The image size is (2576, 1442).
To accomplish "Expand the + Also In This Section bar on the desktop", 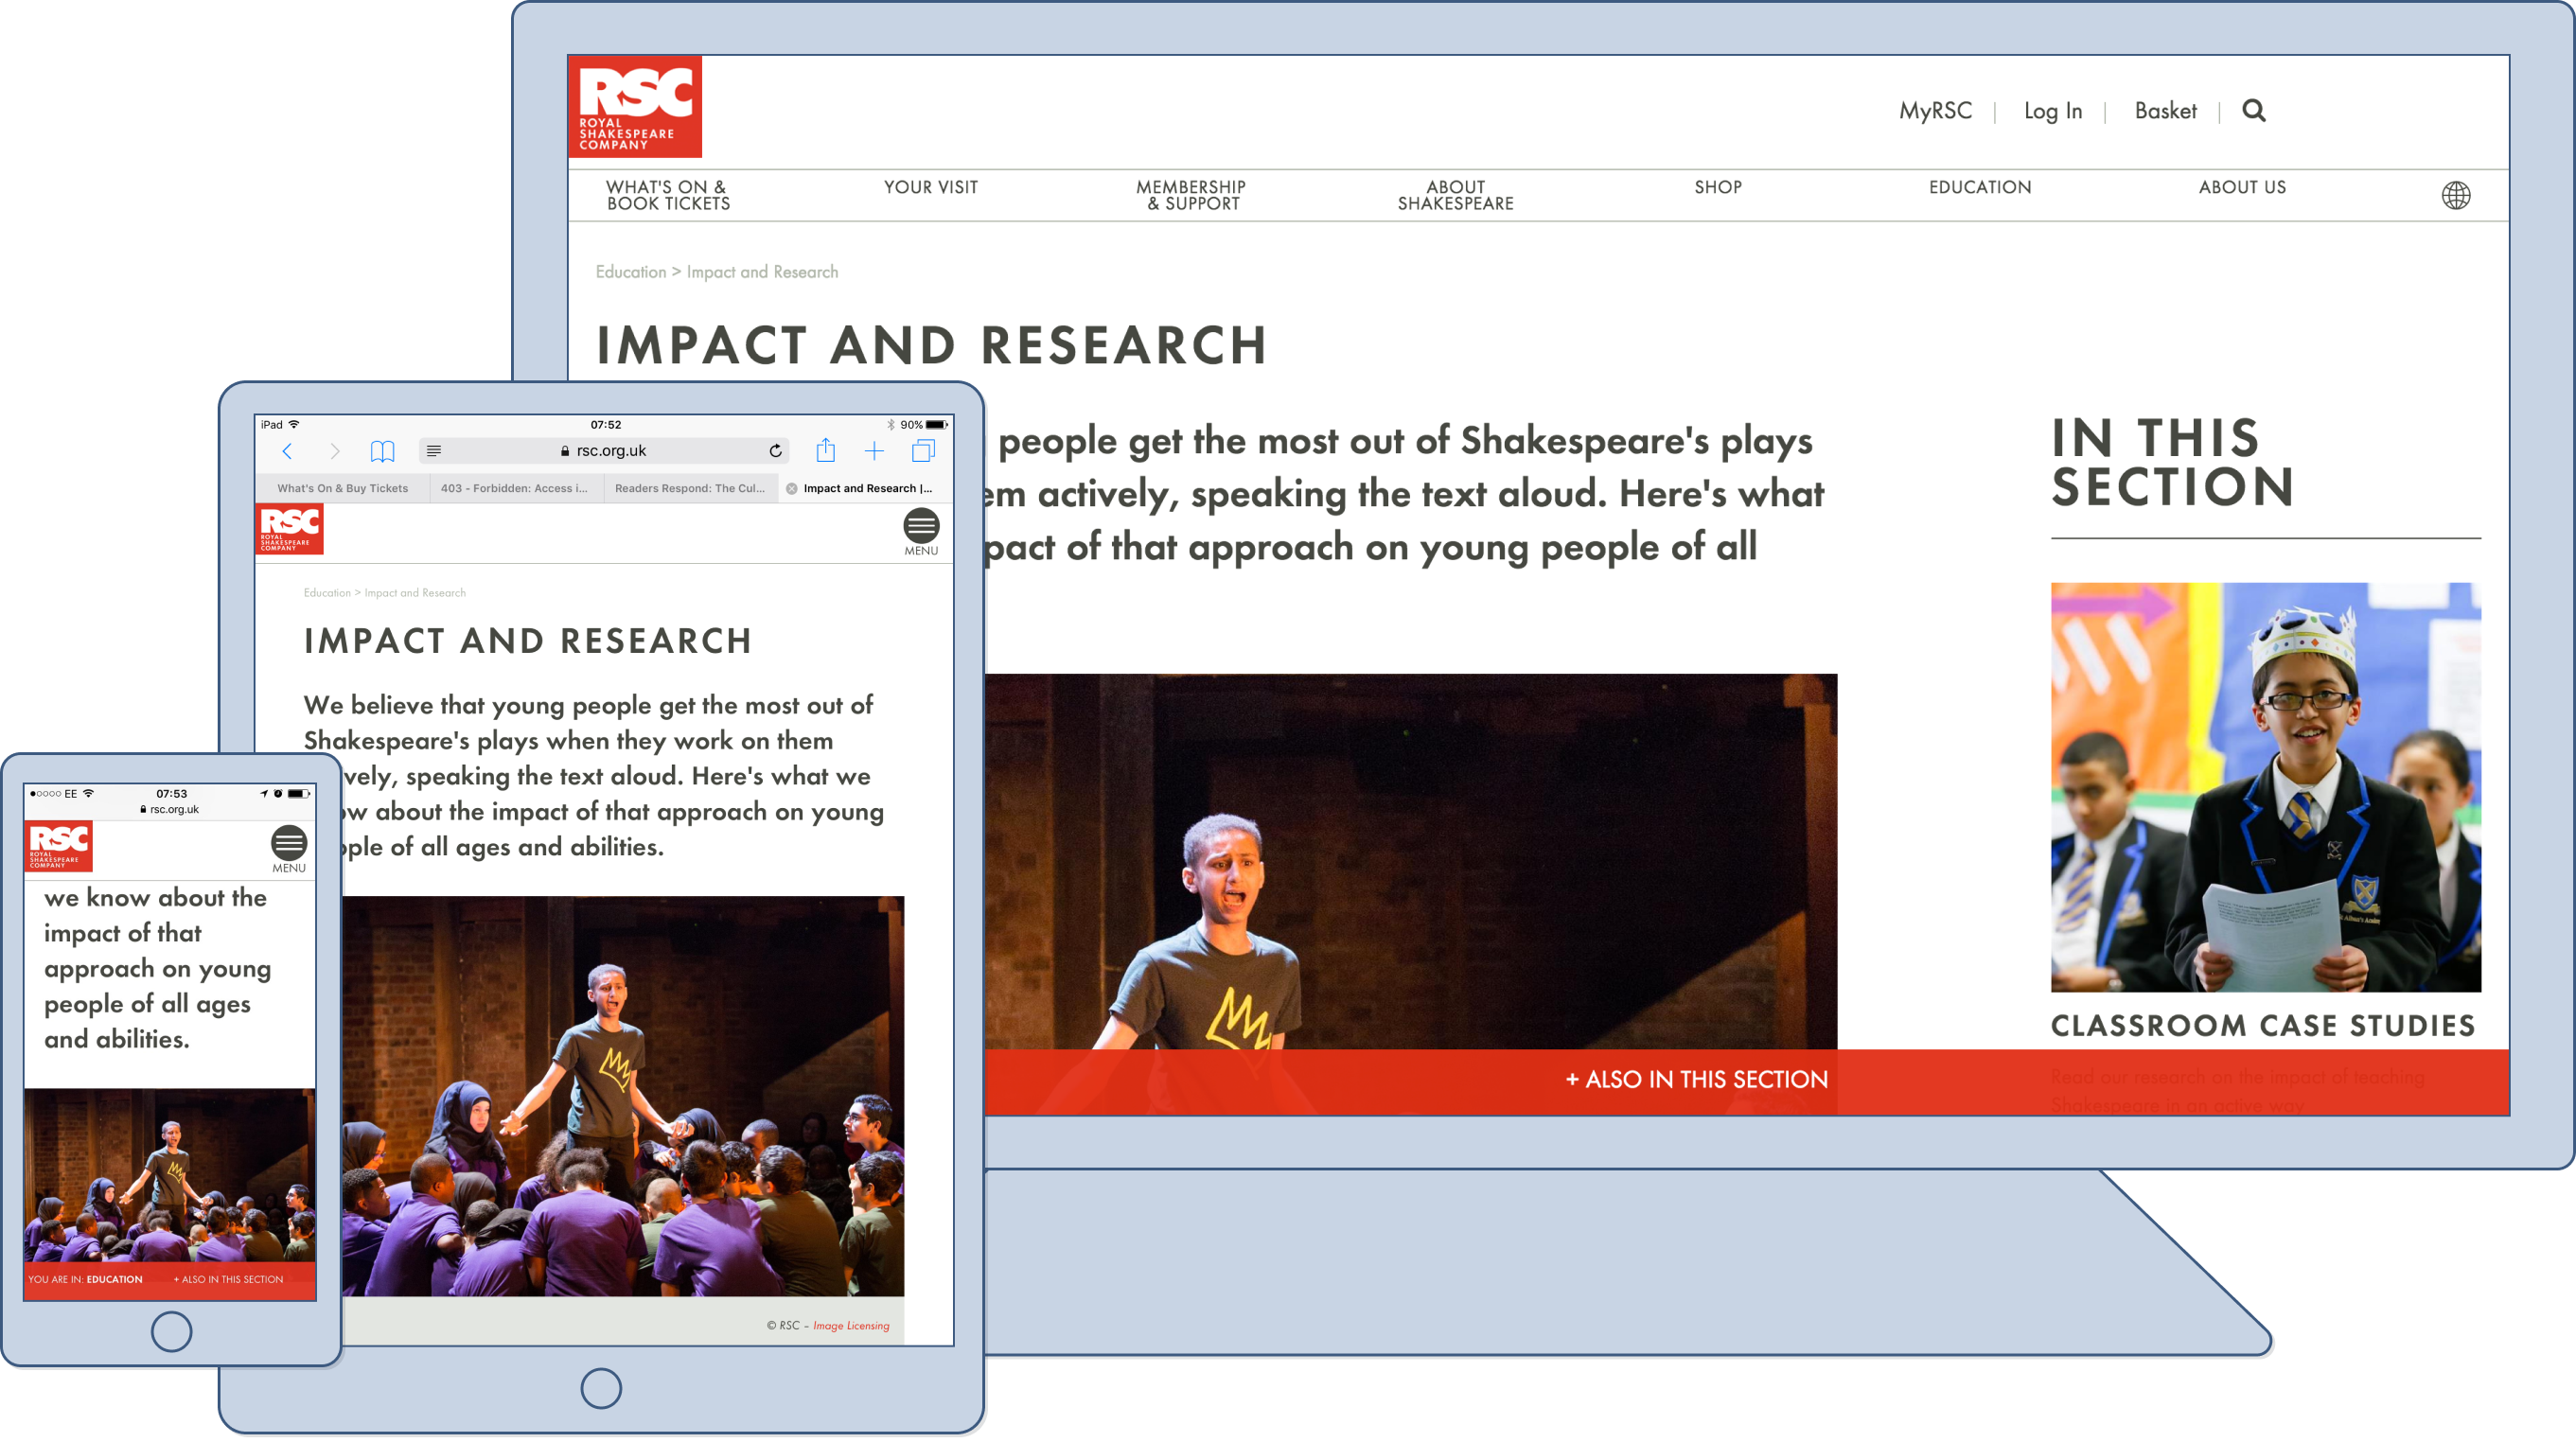I will click(1696, 1079).
